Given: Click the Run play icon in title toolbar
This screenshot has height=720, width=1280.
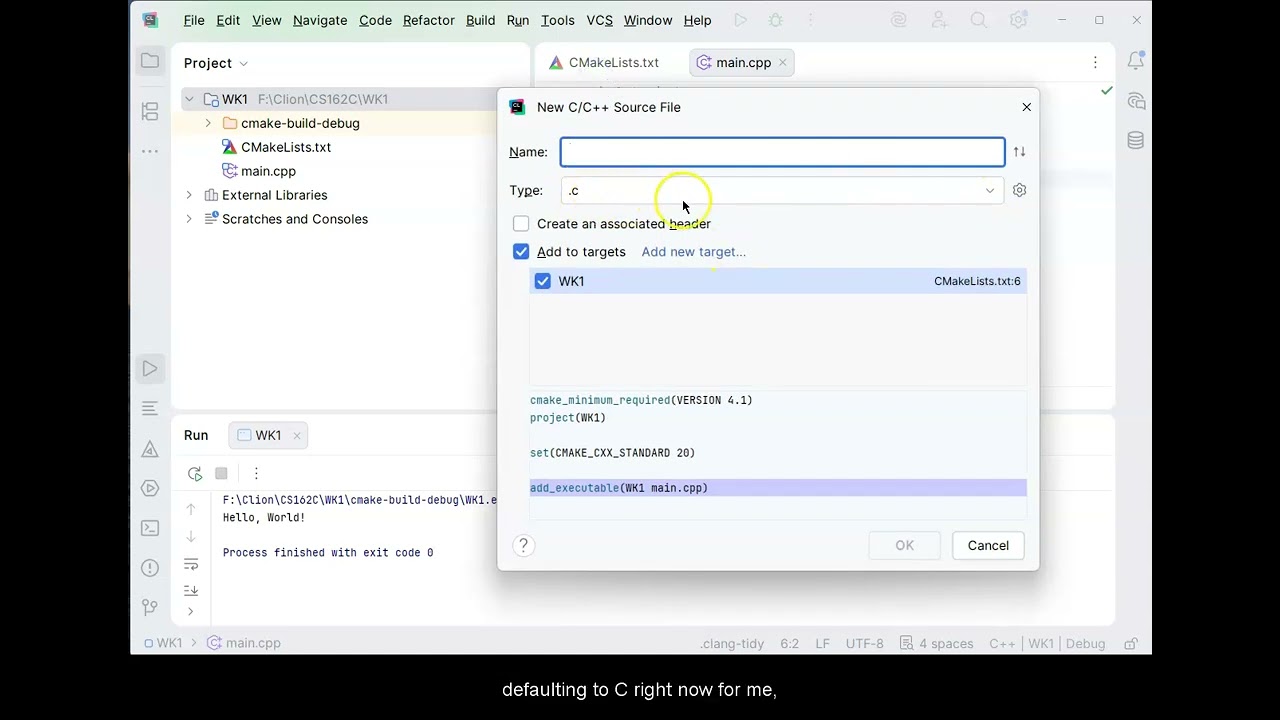Looking at the screenshot, I should pyautogui.click(x=740, y=20).
